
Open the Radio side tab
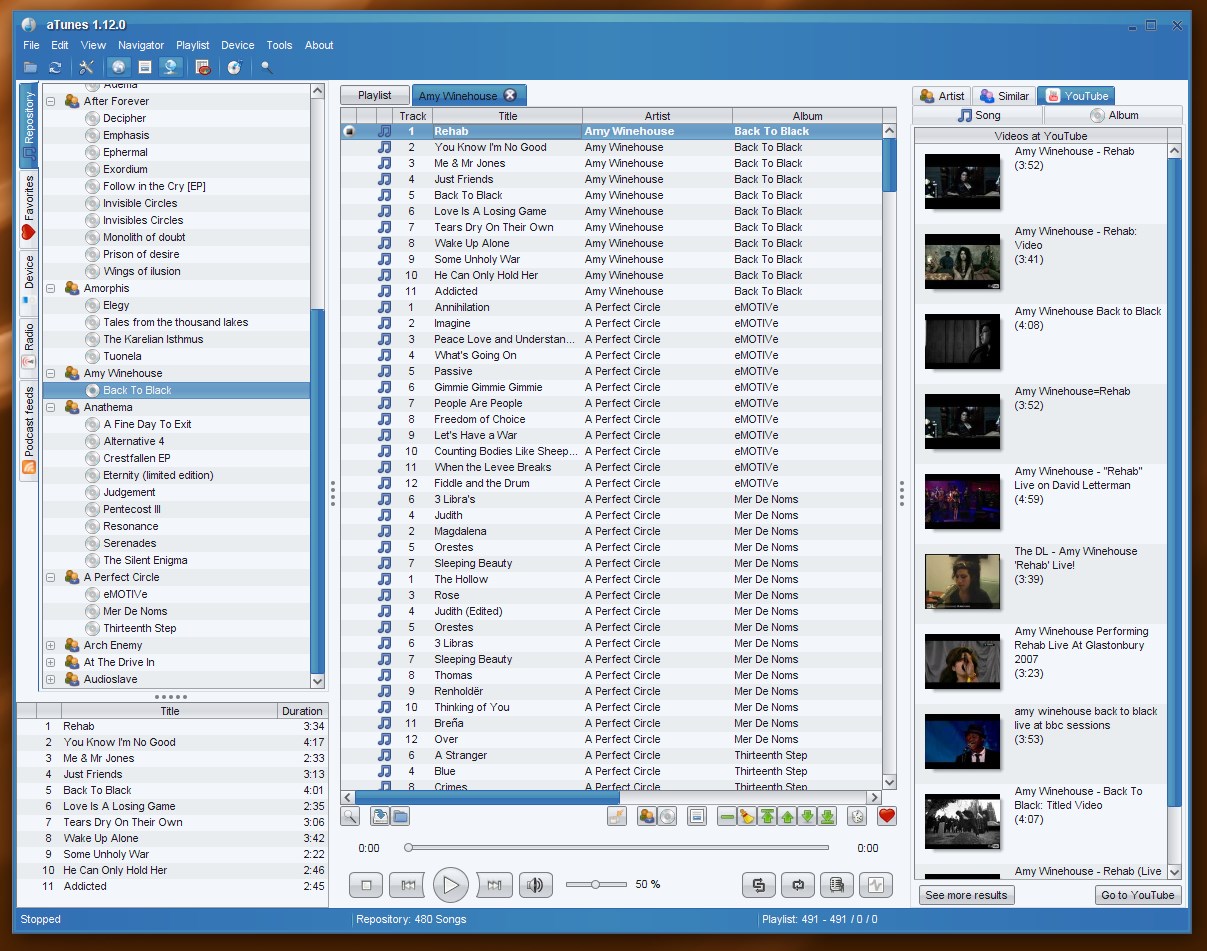28,347
